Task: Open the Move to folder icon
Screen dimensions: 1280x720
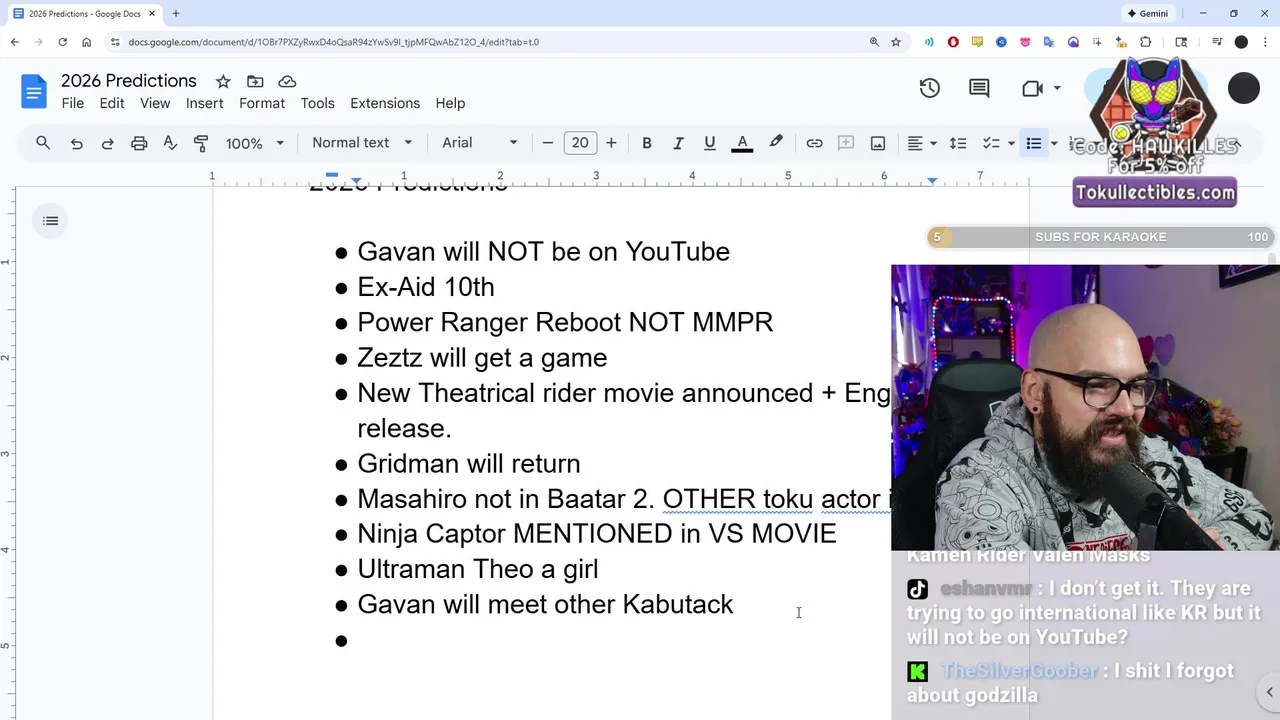Action: [255, 81]
